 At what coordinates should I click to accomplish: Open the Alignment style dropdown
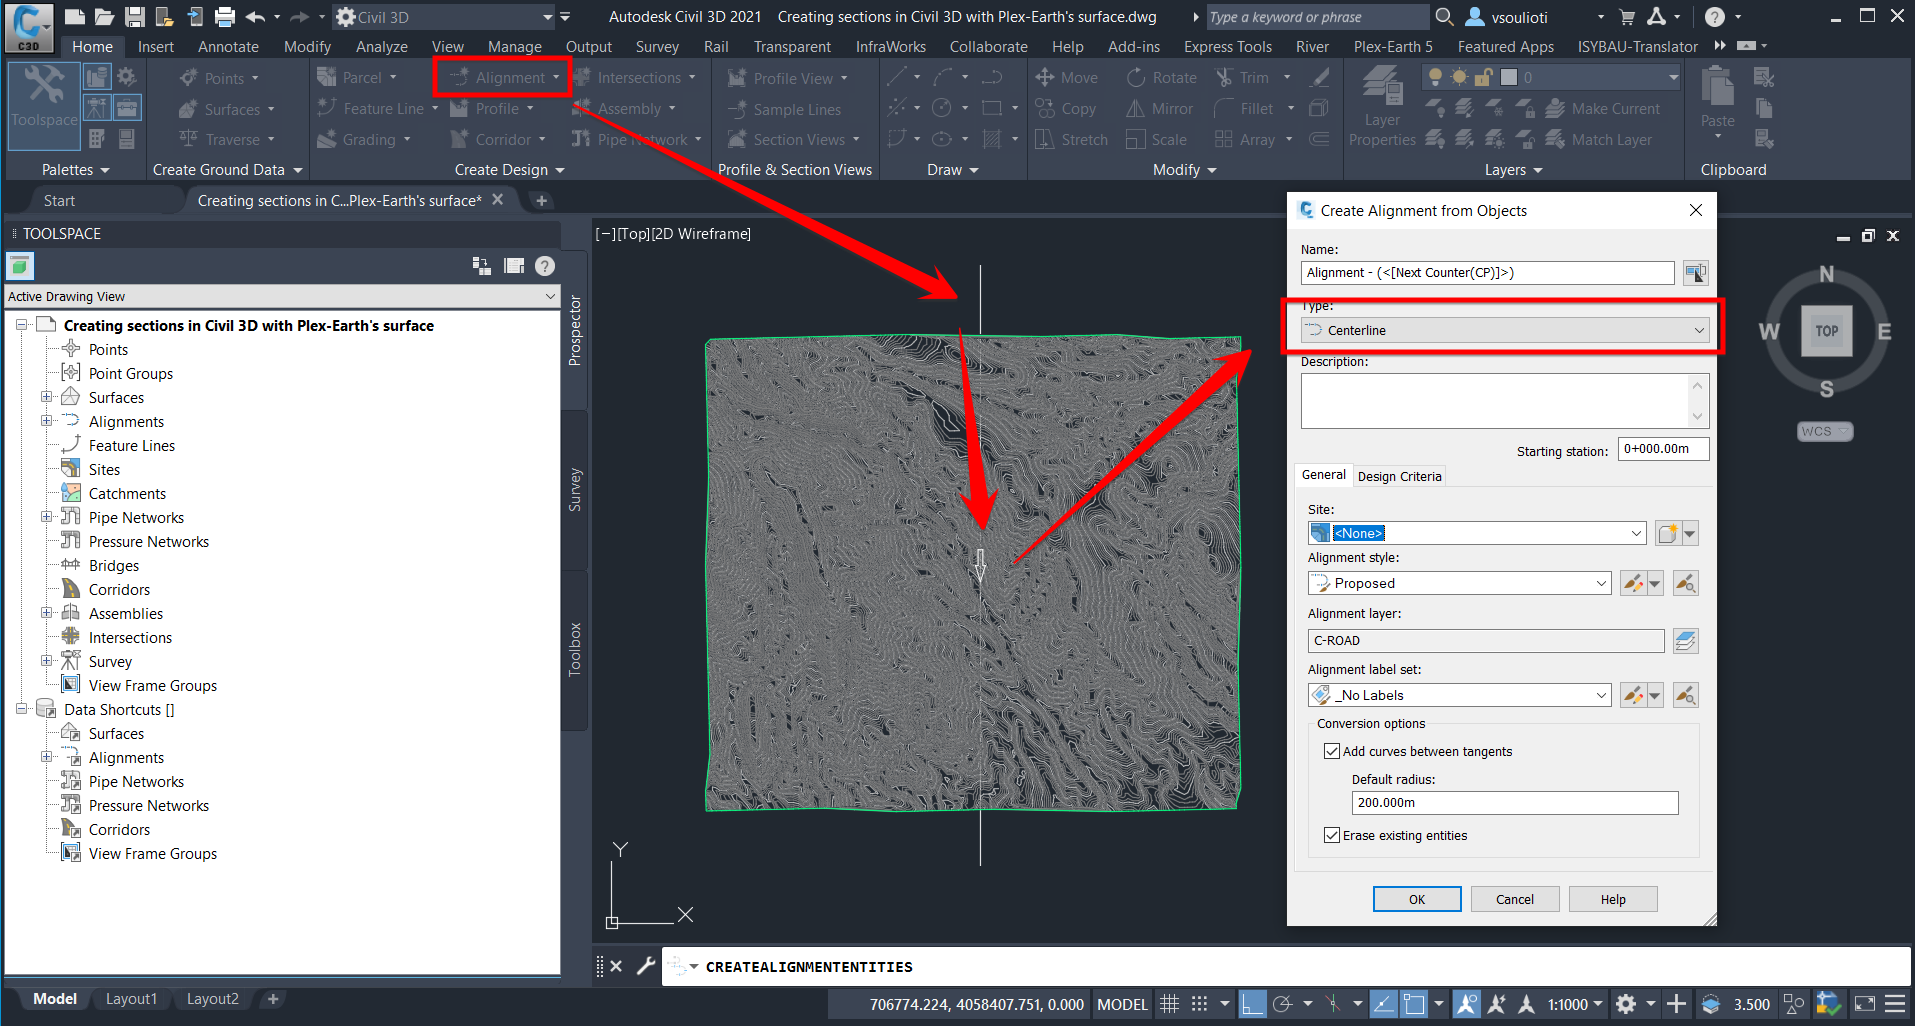1459,583
